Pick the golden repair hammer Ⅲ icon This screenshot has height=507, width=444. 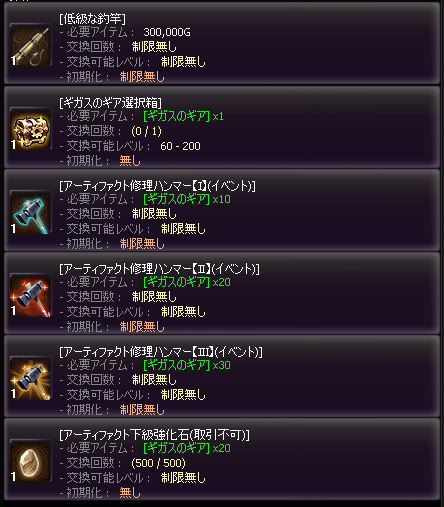[x=30, y=379]
